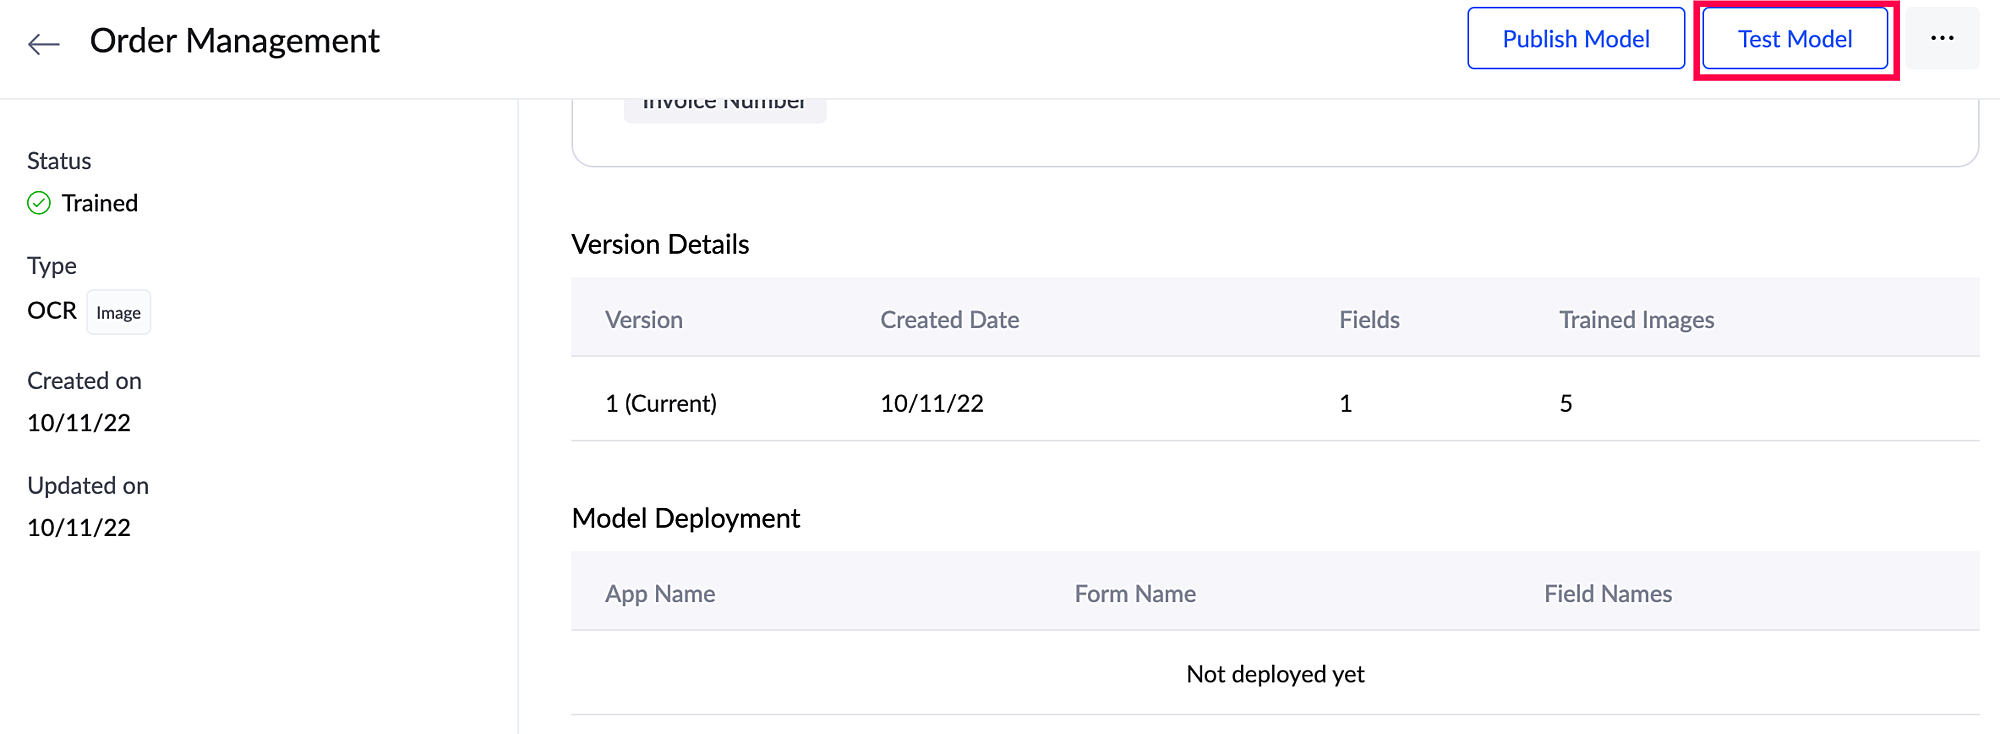
Task: Click the Version Details section heading
Action: tap(660, 245)
